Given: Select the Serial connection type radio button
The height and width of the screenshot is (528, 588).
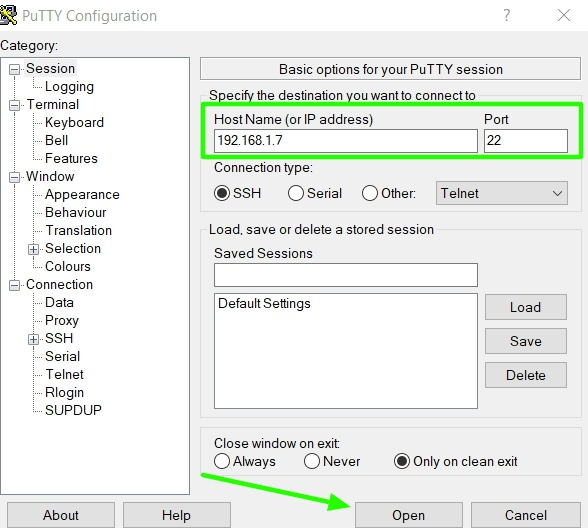Looking at the screenshot, I should click(296, 193).
